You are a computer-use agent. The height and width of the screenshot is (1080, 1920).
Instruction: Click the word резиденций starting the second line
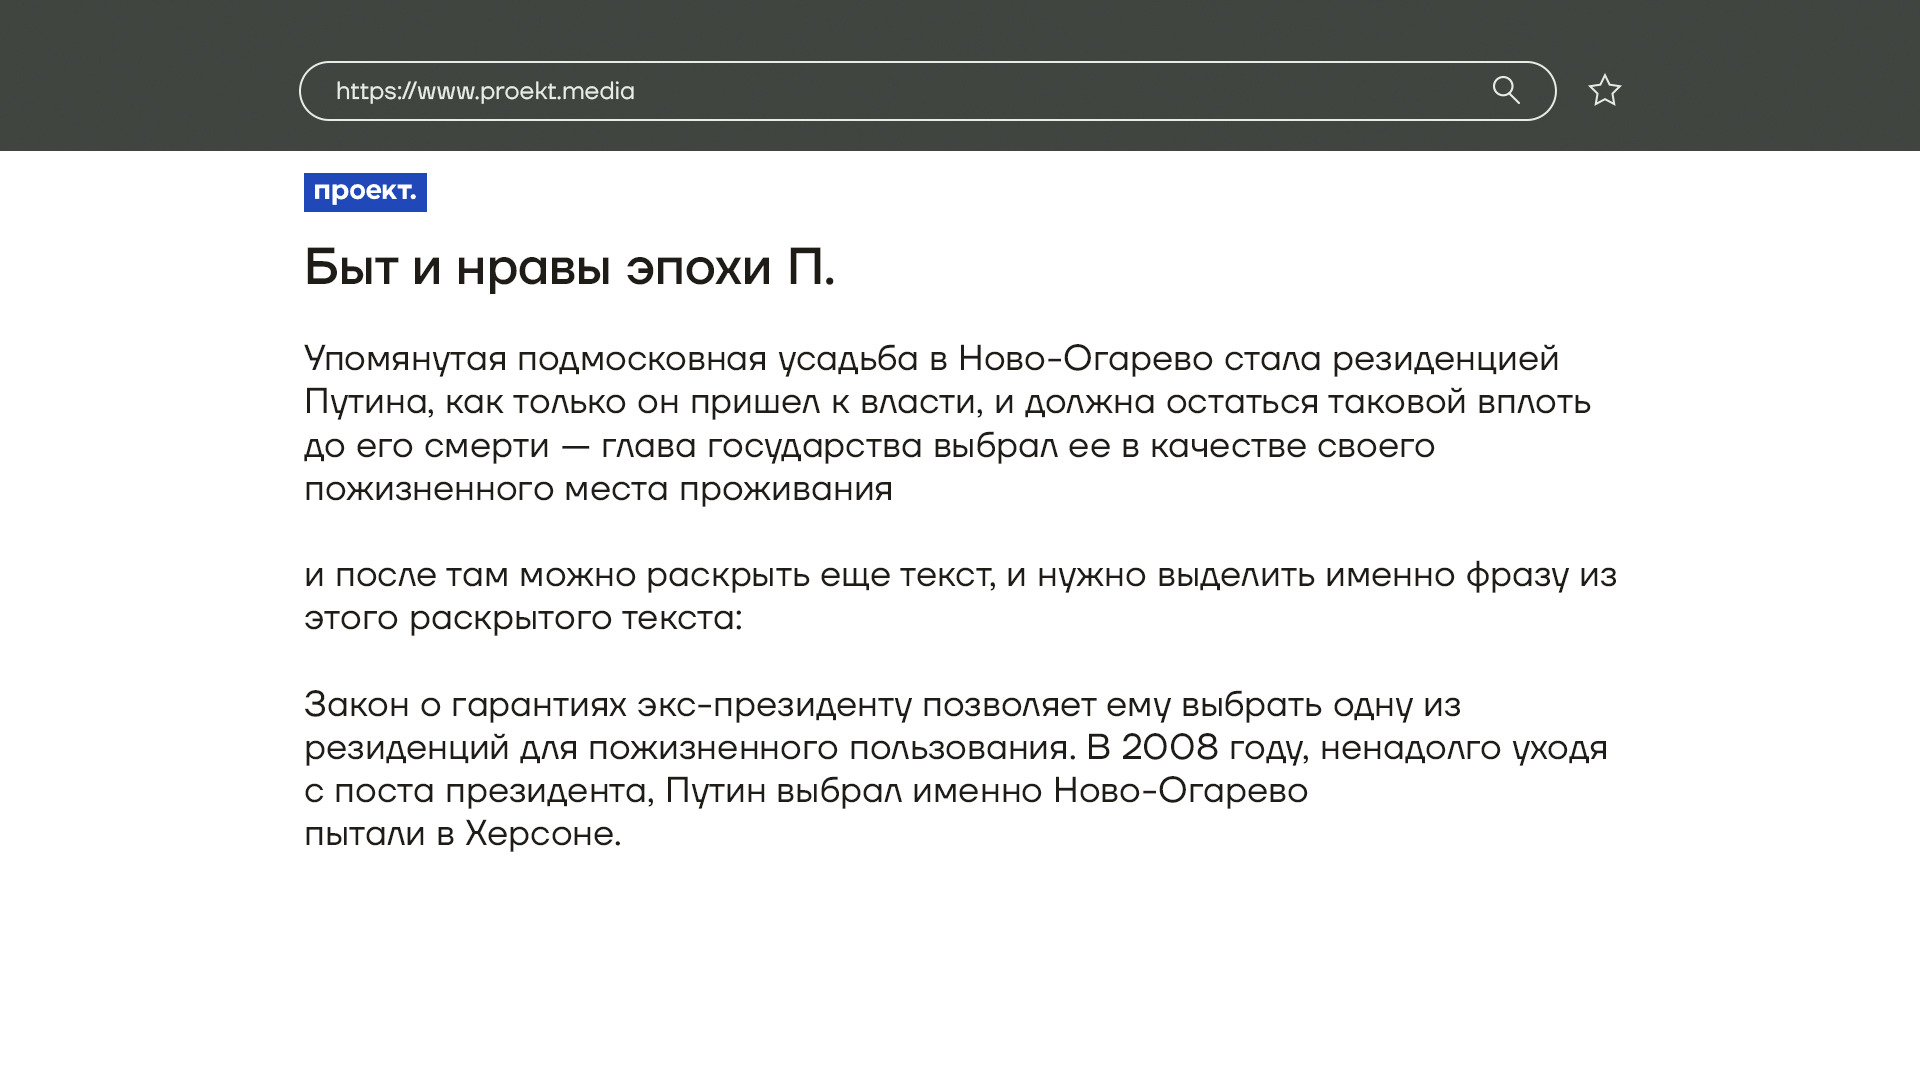[x=405, y=748]
